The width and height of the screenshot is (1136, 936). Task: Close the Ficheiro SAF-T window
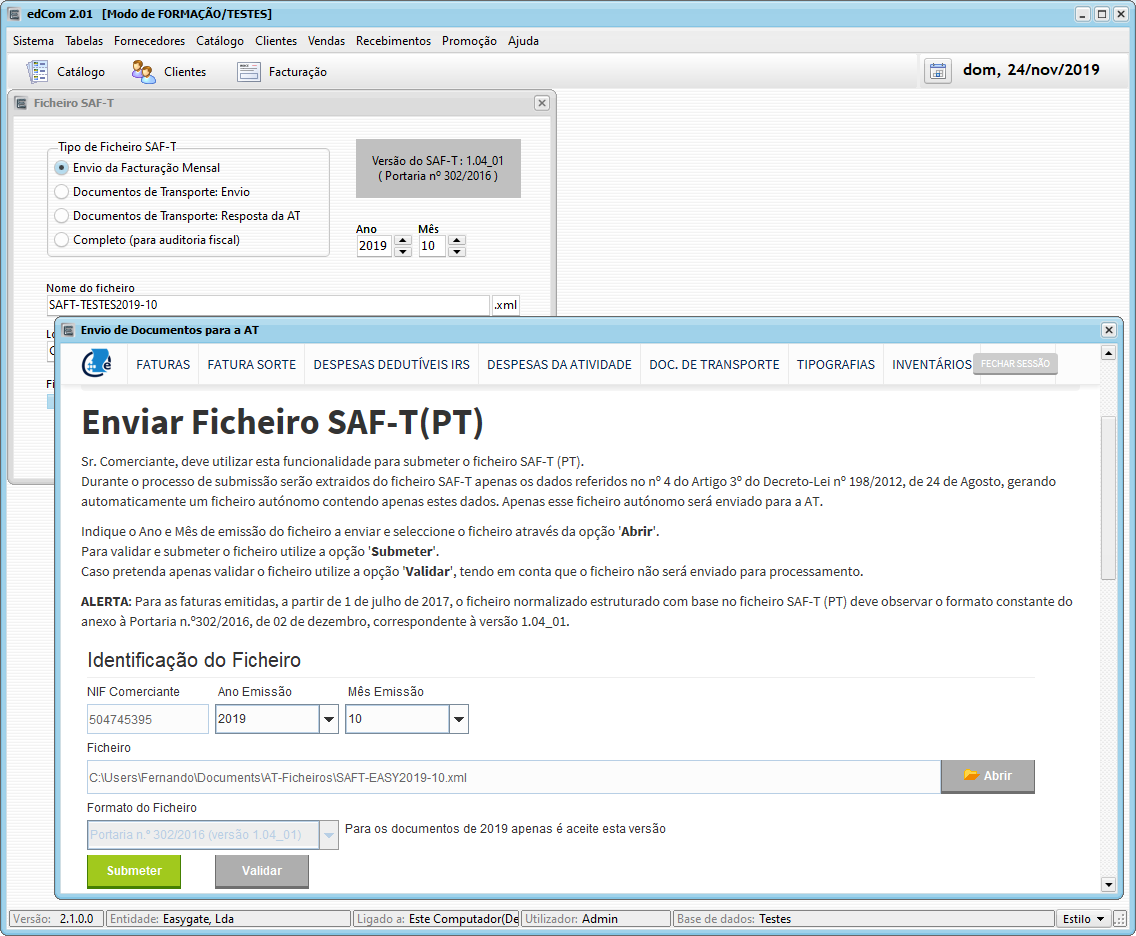click(542, 103)
